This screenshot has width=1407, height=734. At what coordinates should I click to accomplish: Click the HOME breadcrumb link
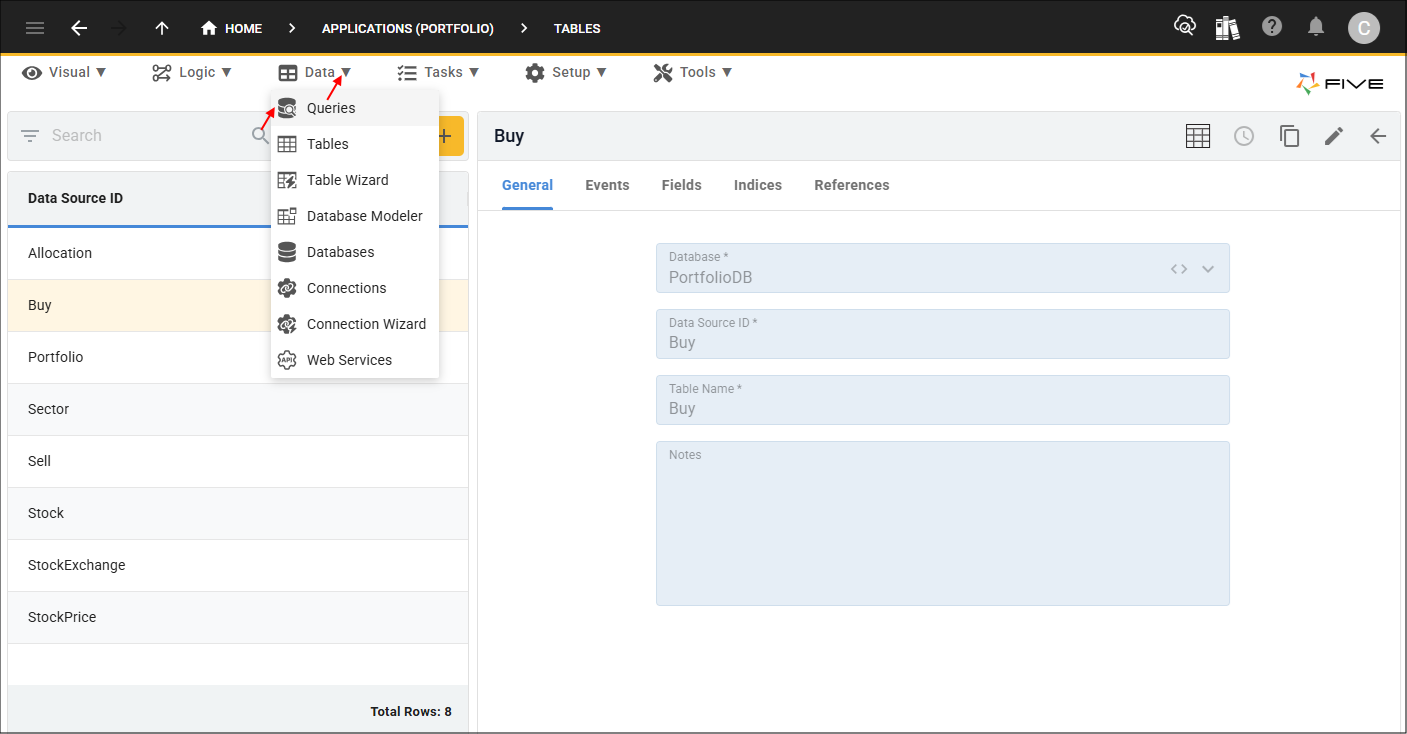pyautogui.click(x=232, y=28)
